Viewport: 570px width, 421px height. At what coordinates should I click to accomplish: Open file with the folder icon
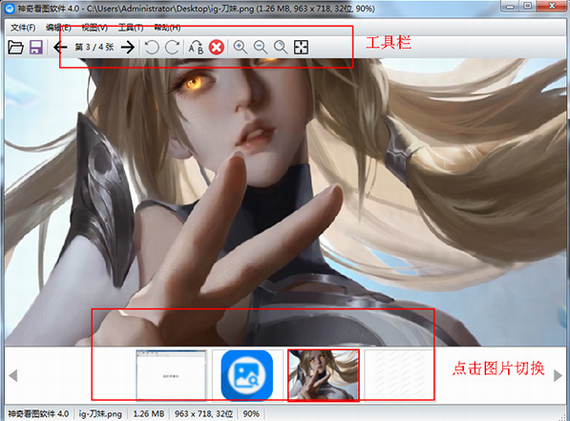[x=16, y=47]
